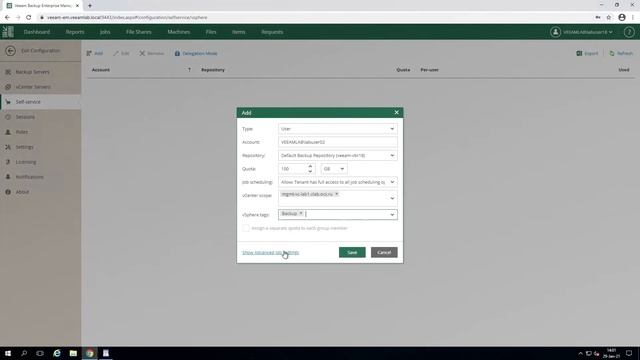
Task: Click the Sessions sidebar icon
Action: [8, 117]
